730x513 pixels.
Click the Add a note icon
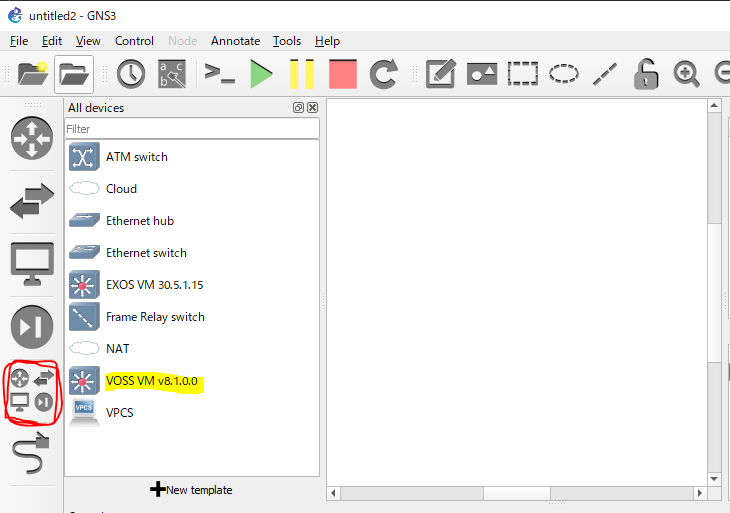click(440, 74)
